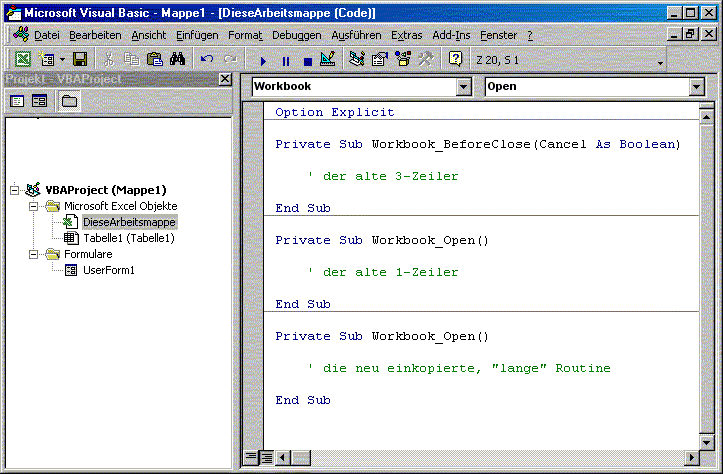Select Tabelle1 (Tabelle1) in tree
The height and width of the screenshot is (474, 723).
point(129,238)
